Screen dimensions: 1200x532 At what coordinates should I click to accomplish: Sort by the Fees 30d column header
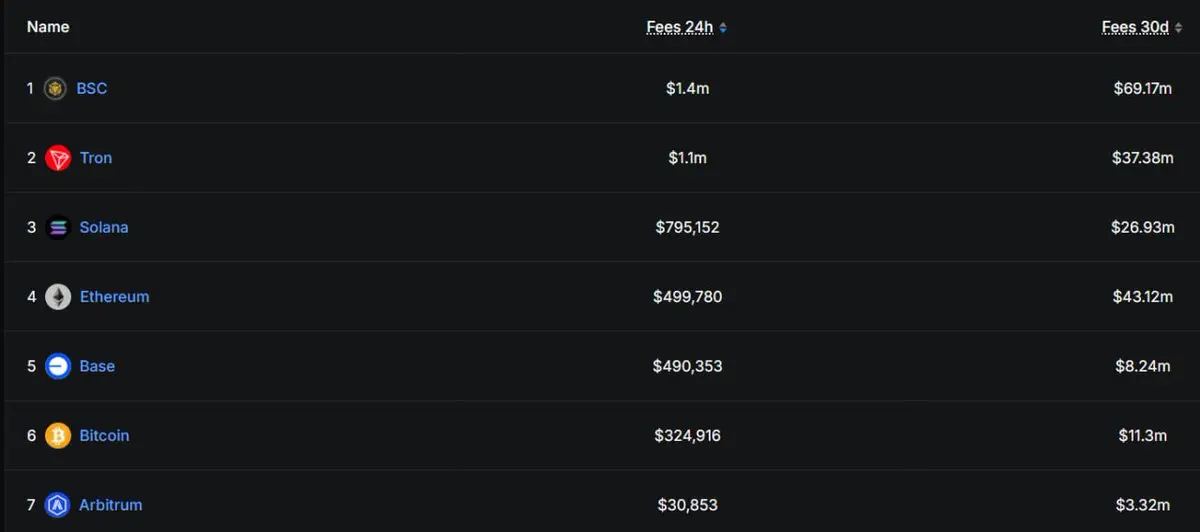(x=1135, y=27)
